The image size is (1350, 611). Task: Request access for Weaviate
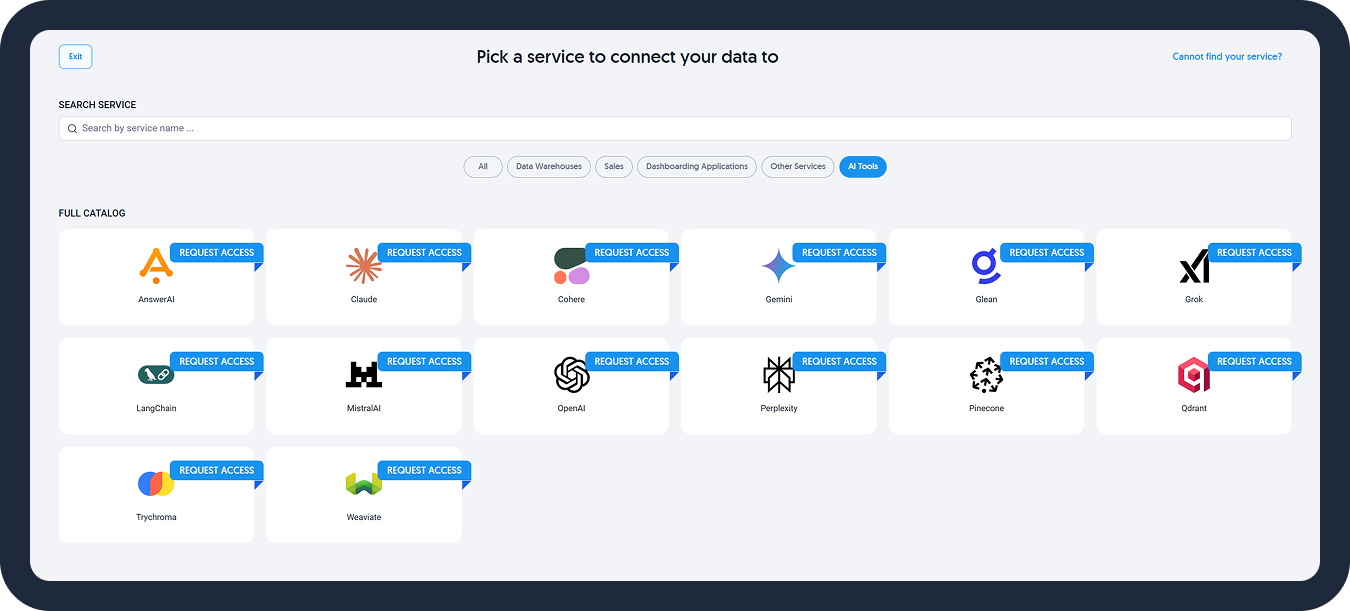424,471
